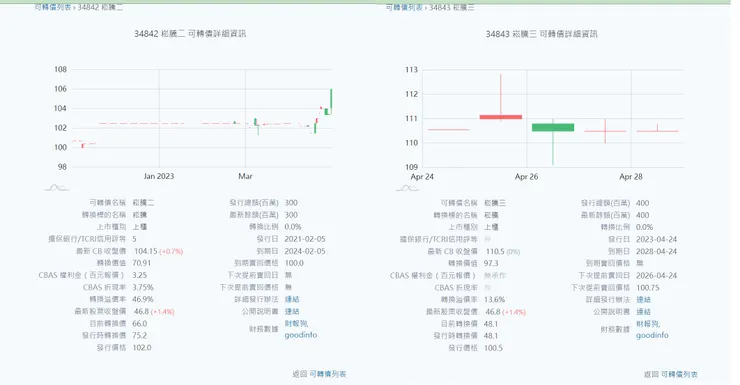Select Apr 26 axis label
Image resolution: width=740 pixels, height=385 pixels.
click(526, 176)
